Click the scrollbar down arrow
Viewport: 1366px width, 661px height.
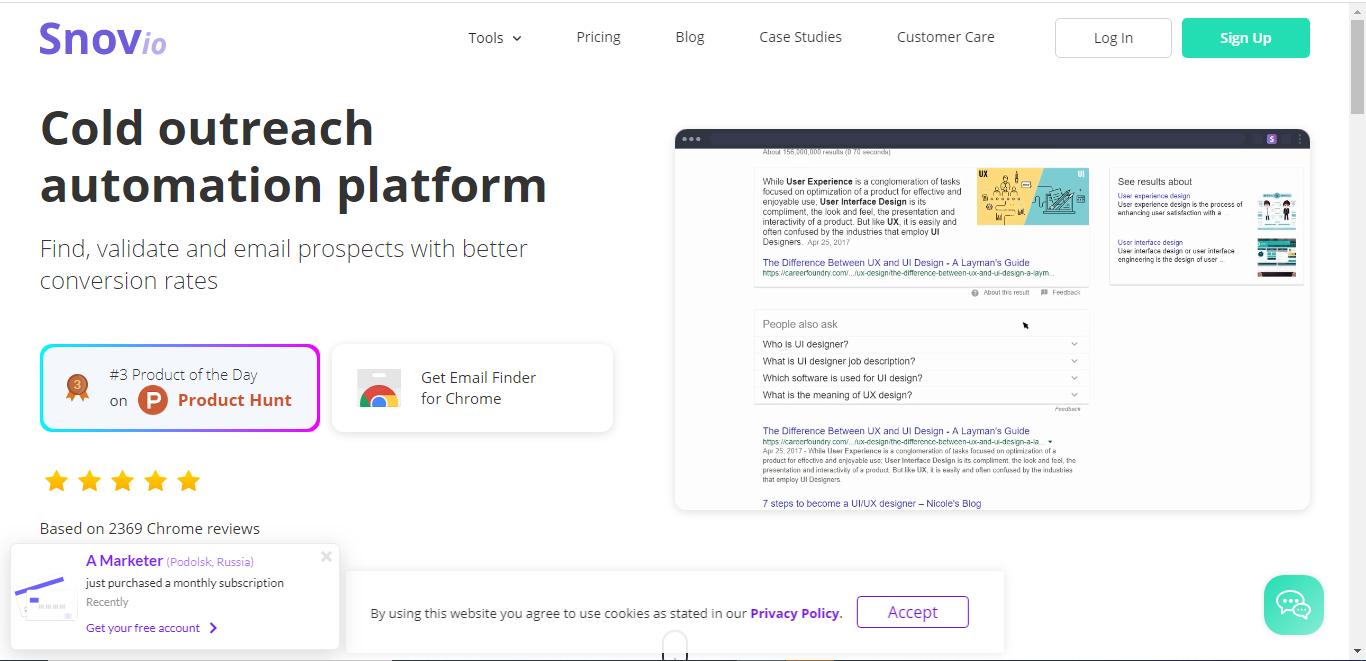click(x=1357, y=652)
